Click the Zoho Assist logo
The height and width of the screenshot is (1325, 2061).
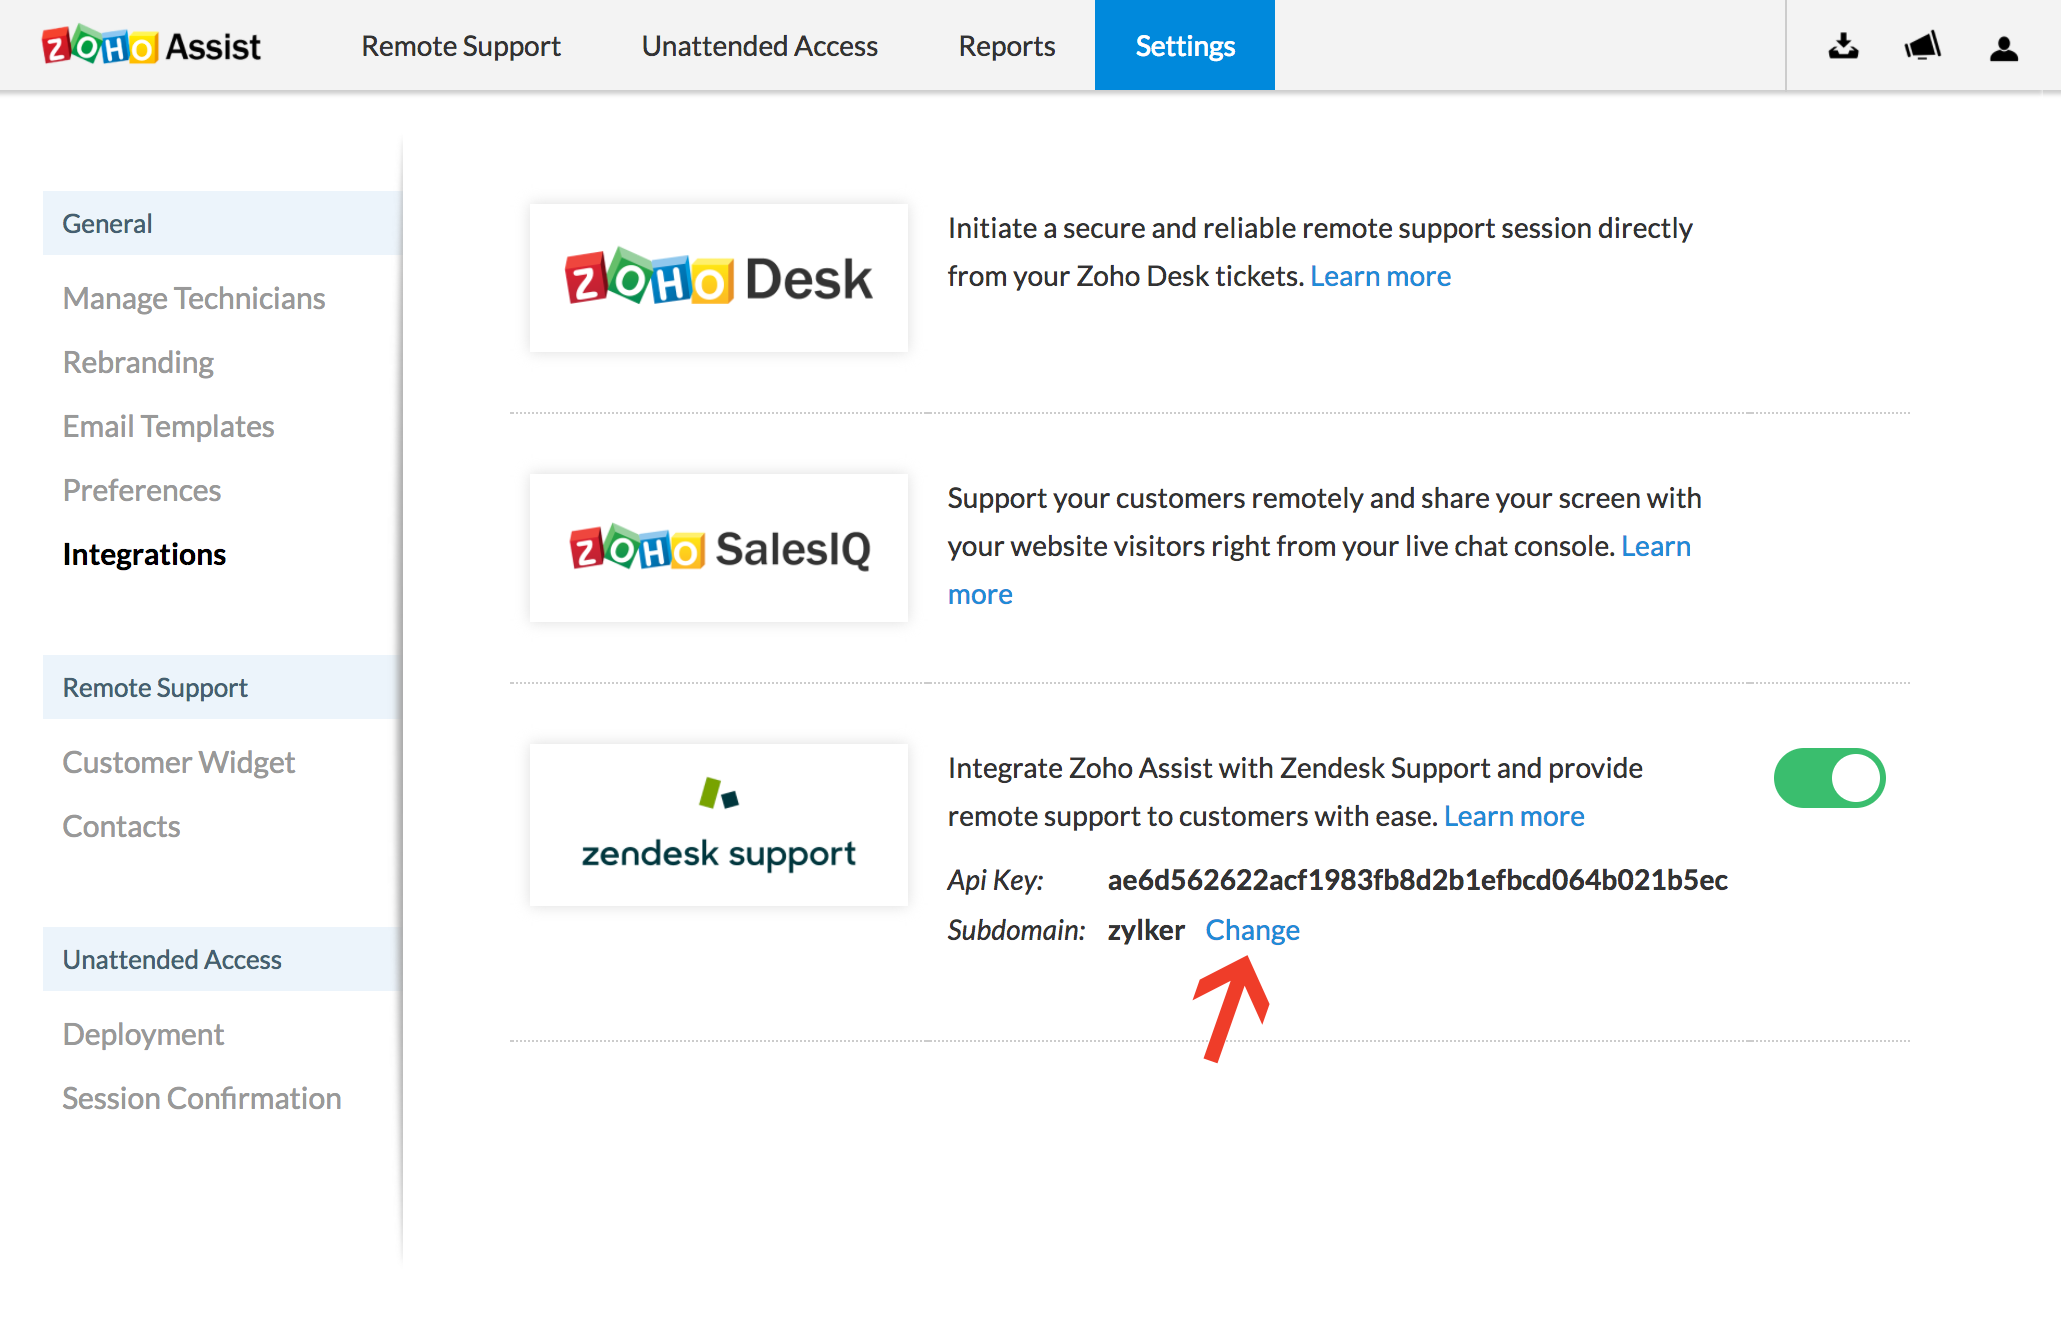151,46
